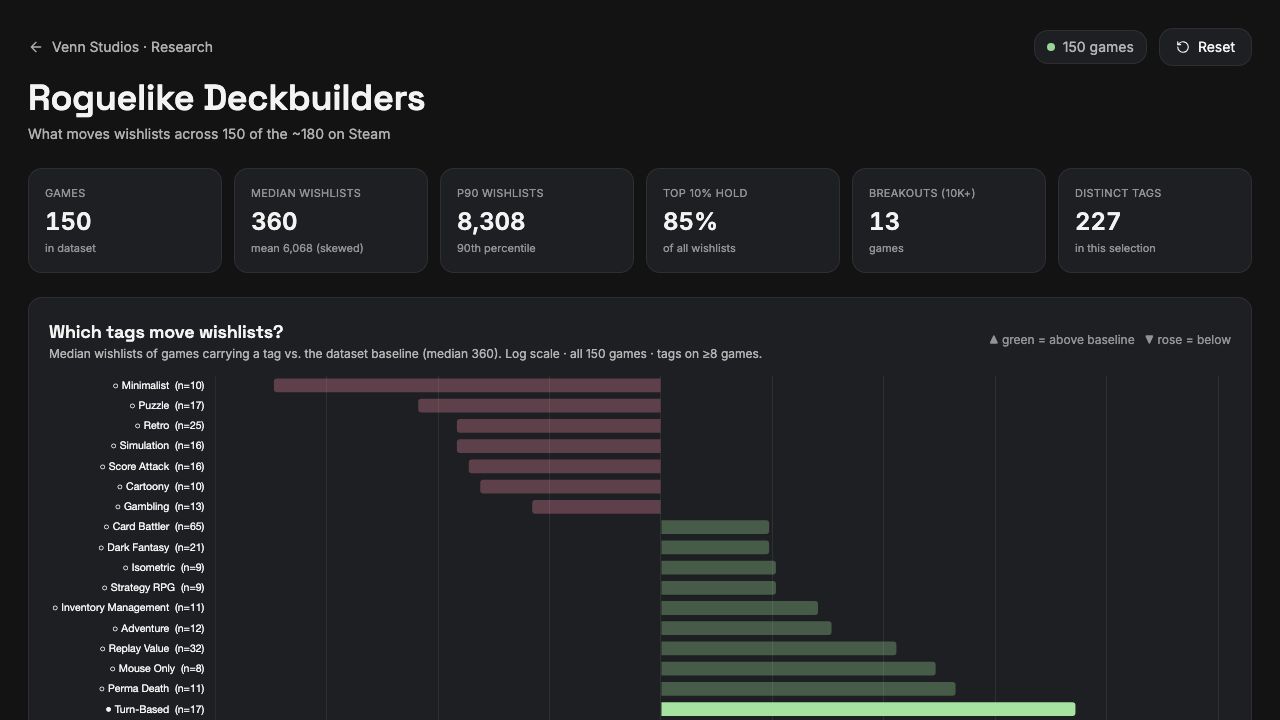This screenshot has width=1280, height=720.
Task: Click the highlighted Turn-Based bar
Action: [x=868, y=709]
